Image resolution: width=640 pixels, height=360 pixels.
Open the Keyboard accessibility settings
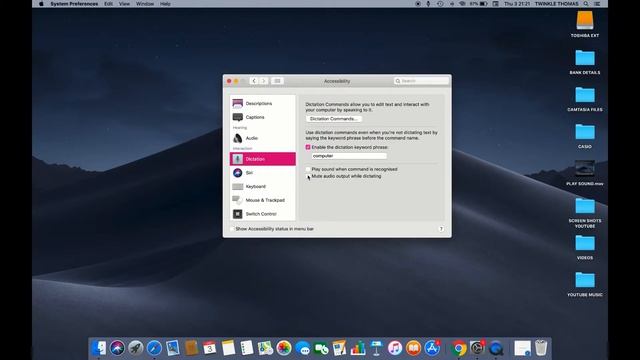[x=263, y=187]
